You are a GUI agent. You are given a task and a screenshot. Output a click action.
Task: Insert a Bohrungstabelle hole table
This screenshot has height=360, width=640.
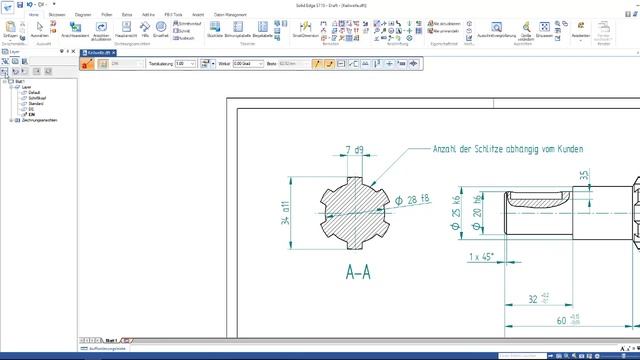point(238,30)
